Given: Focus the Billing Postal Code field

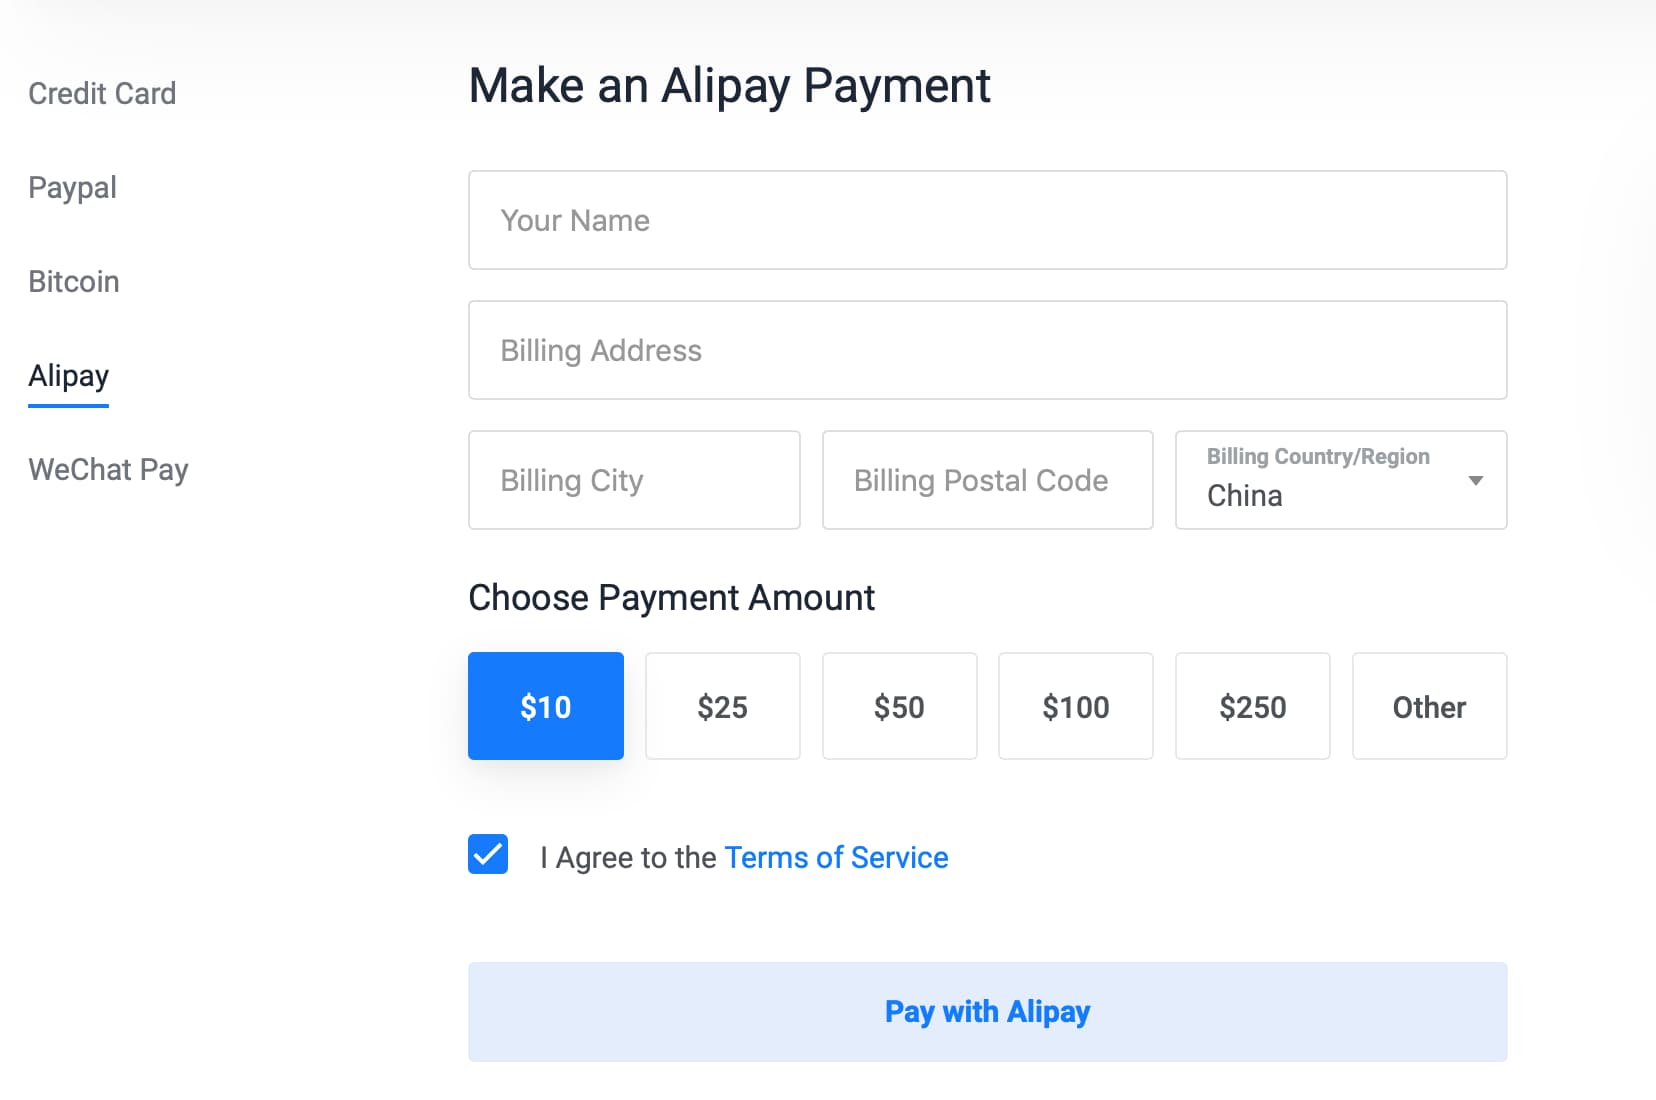Looking at the screenshot, I should click(x=987, y=480).
